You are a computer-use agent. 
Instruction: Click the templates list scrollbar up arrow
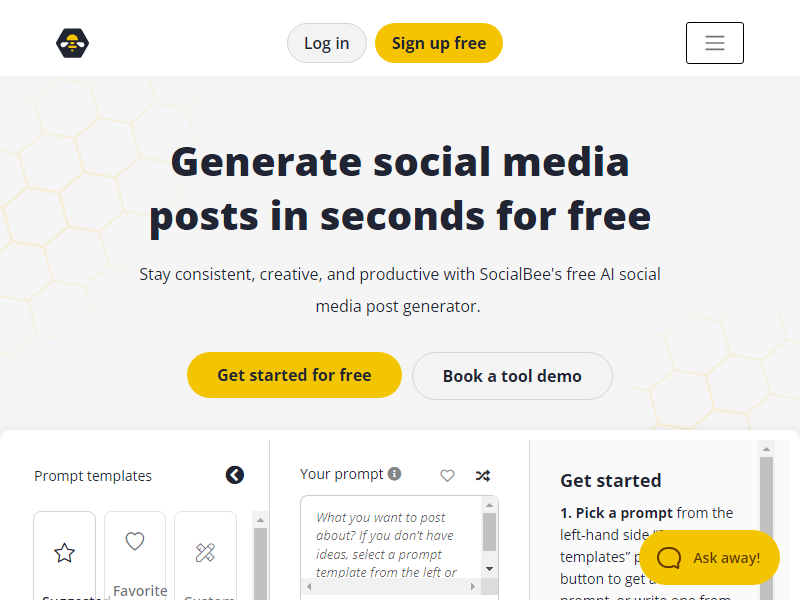[261, 520]
